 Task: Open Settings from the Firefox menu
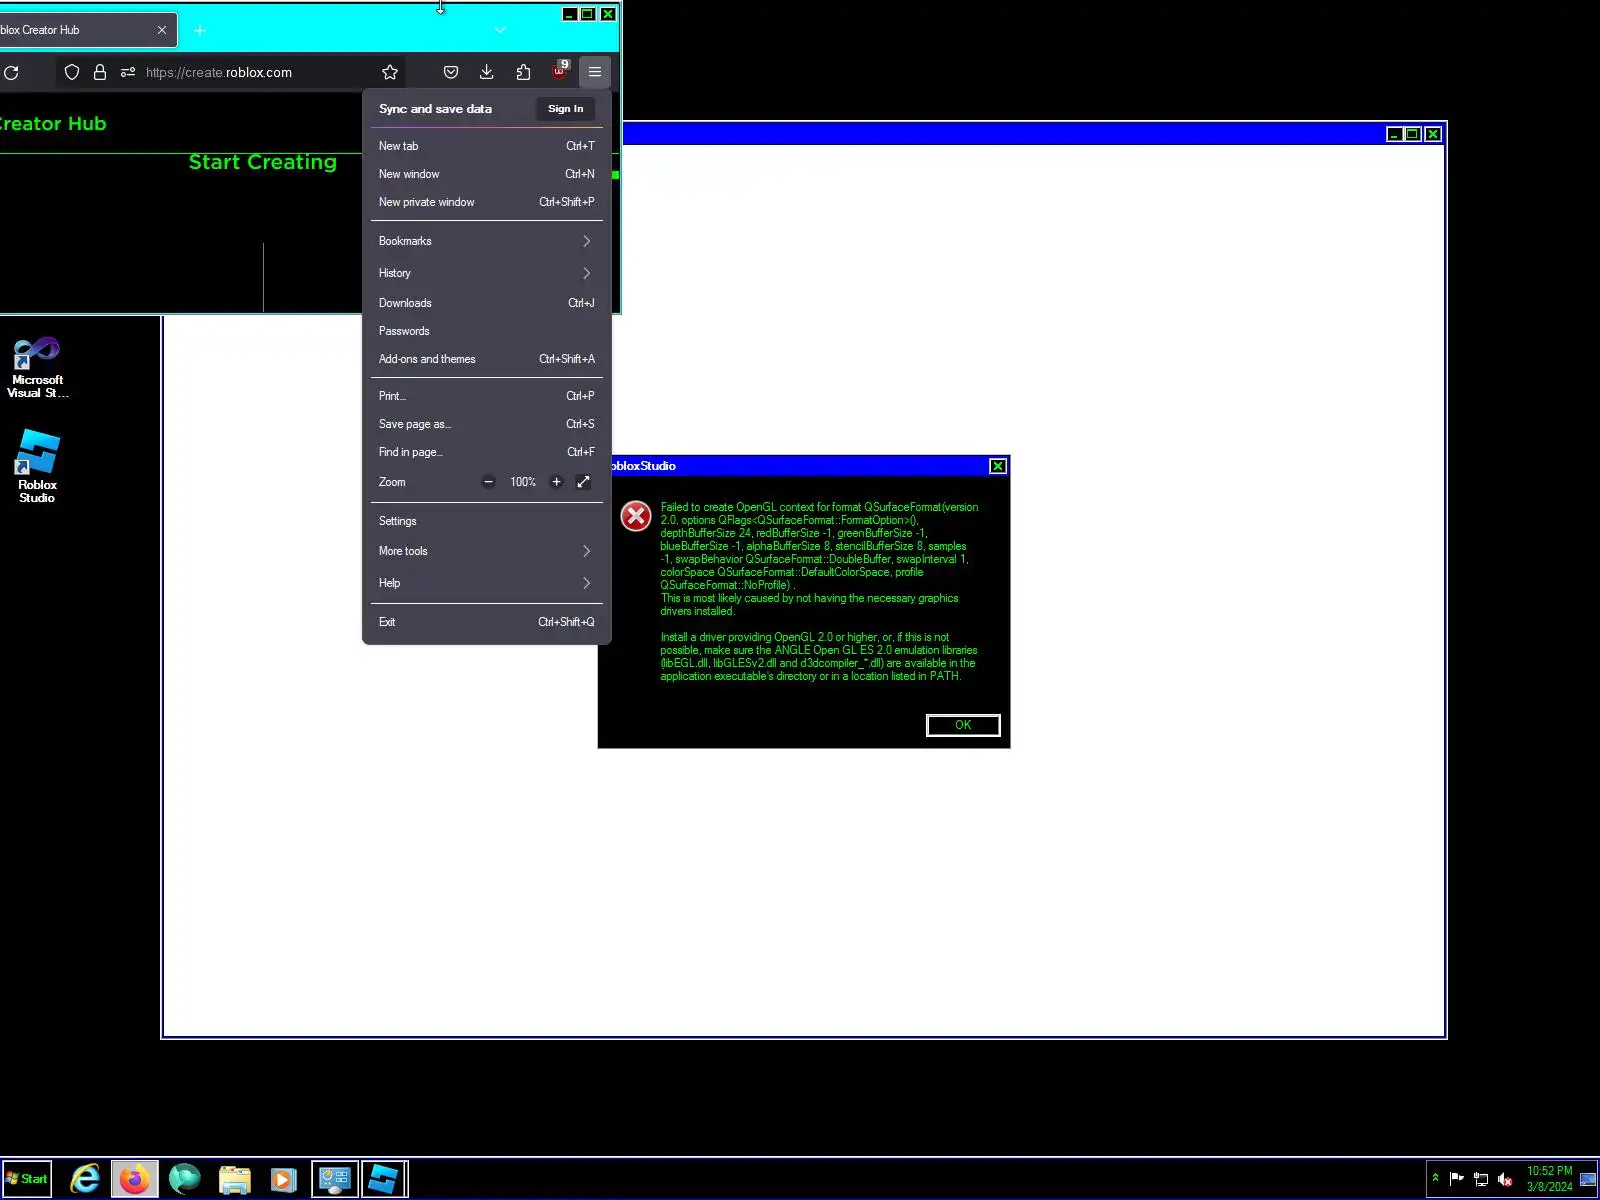(487, 521)
